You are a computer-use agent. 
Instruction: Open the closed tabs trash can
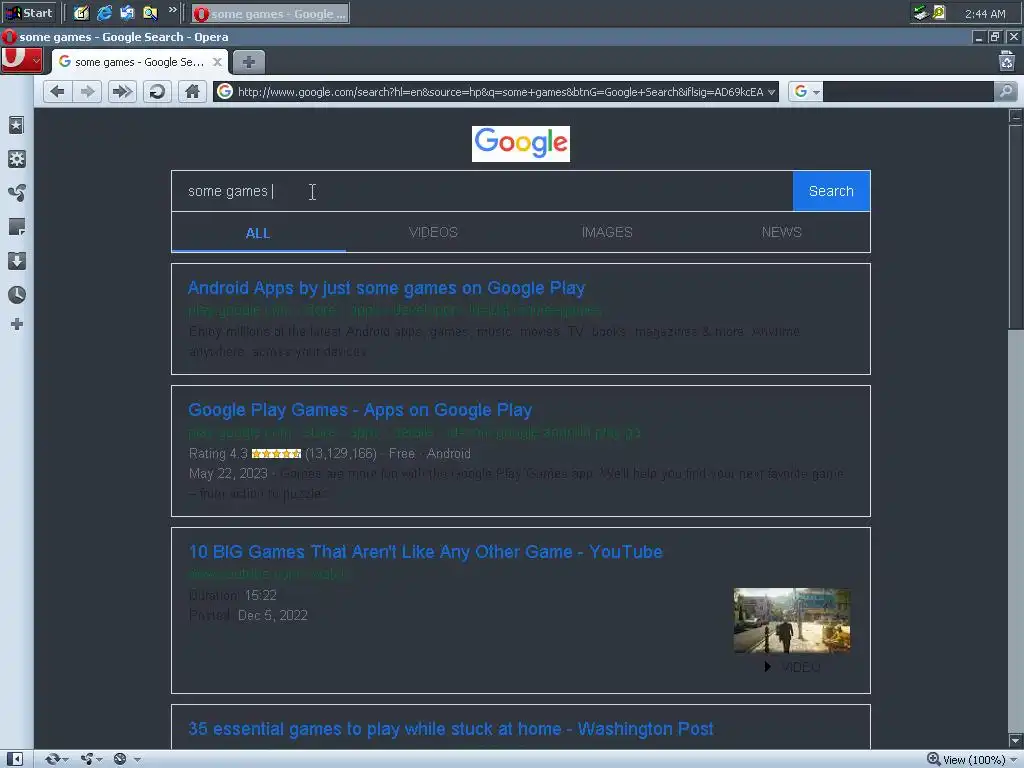(1006, 61)
